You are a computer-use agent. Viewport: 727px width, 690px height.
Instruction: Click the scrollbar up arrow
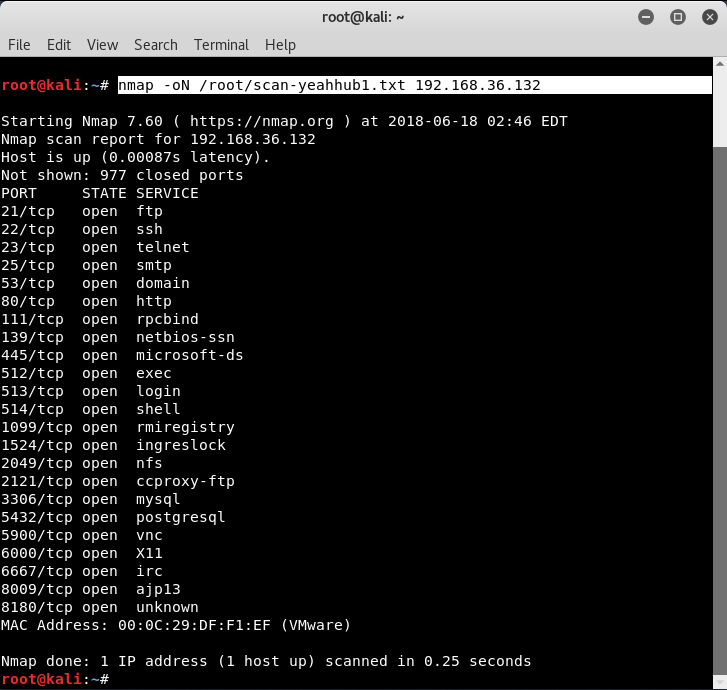tap(720, 64)
